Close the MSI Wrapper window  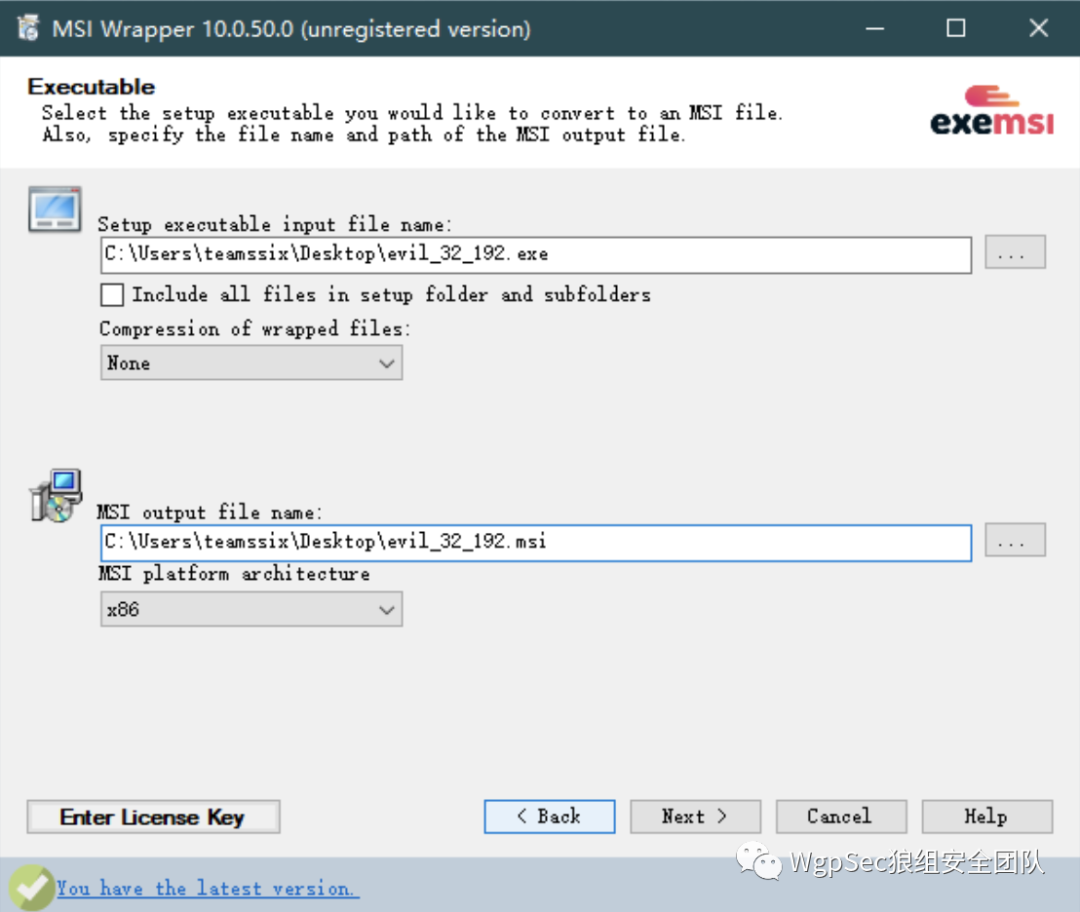pos(1039,28)
